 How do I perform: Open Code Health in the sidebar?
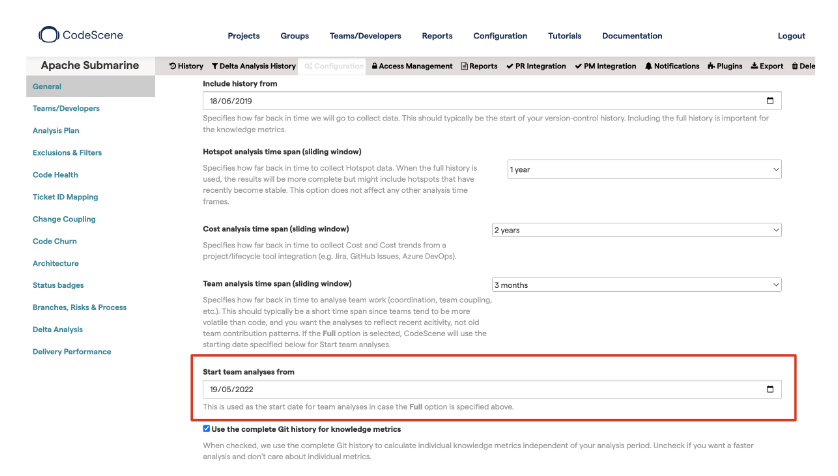pyautogui.click(x=55, y=175)
